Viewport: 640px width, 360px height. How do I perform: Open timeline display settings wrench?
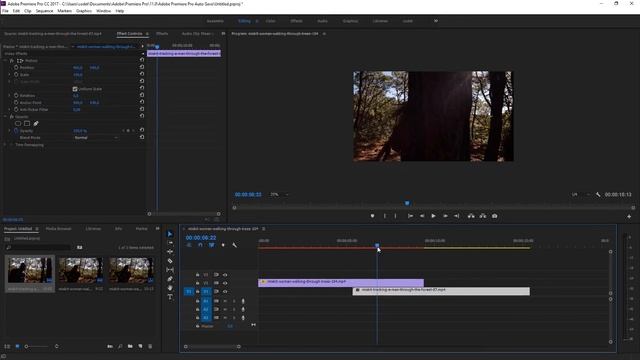point(234,245)
